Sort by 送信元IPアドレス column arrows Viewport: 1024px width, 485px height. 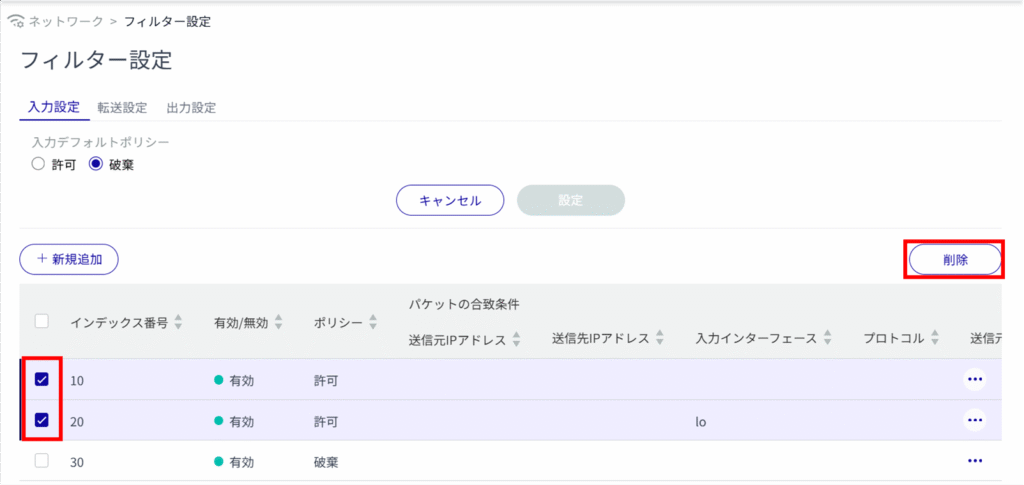[x=517, y=339]
